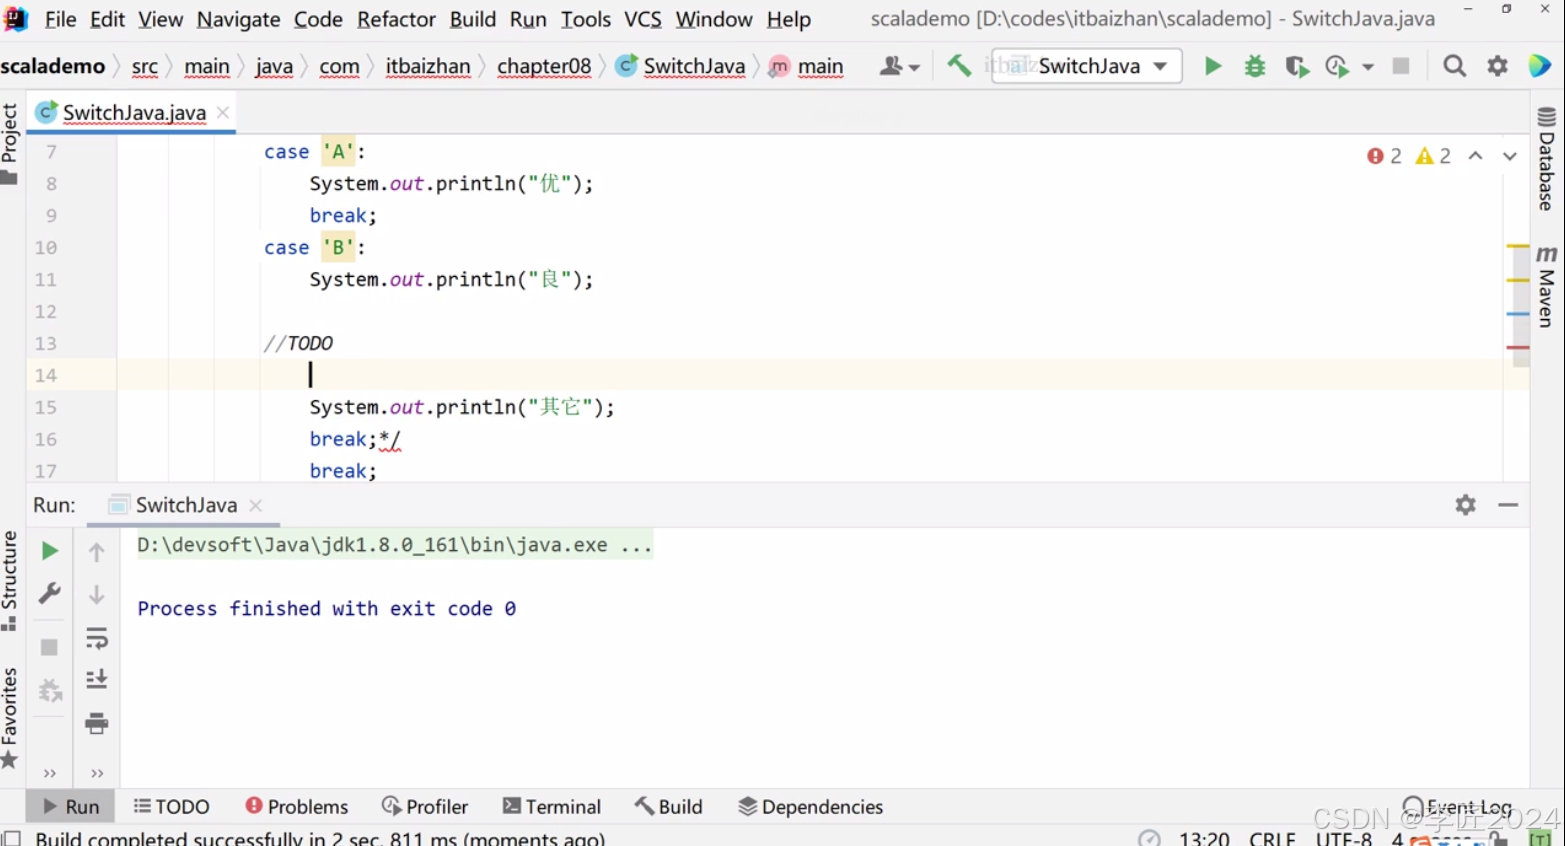The height and width of the screenshot is (846, 1565).
Task: Open the Navigate menu
Action: [x=238, y=19]
